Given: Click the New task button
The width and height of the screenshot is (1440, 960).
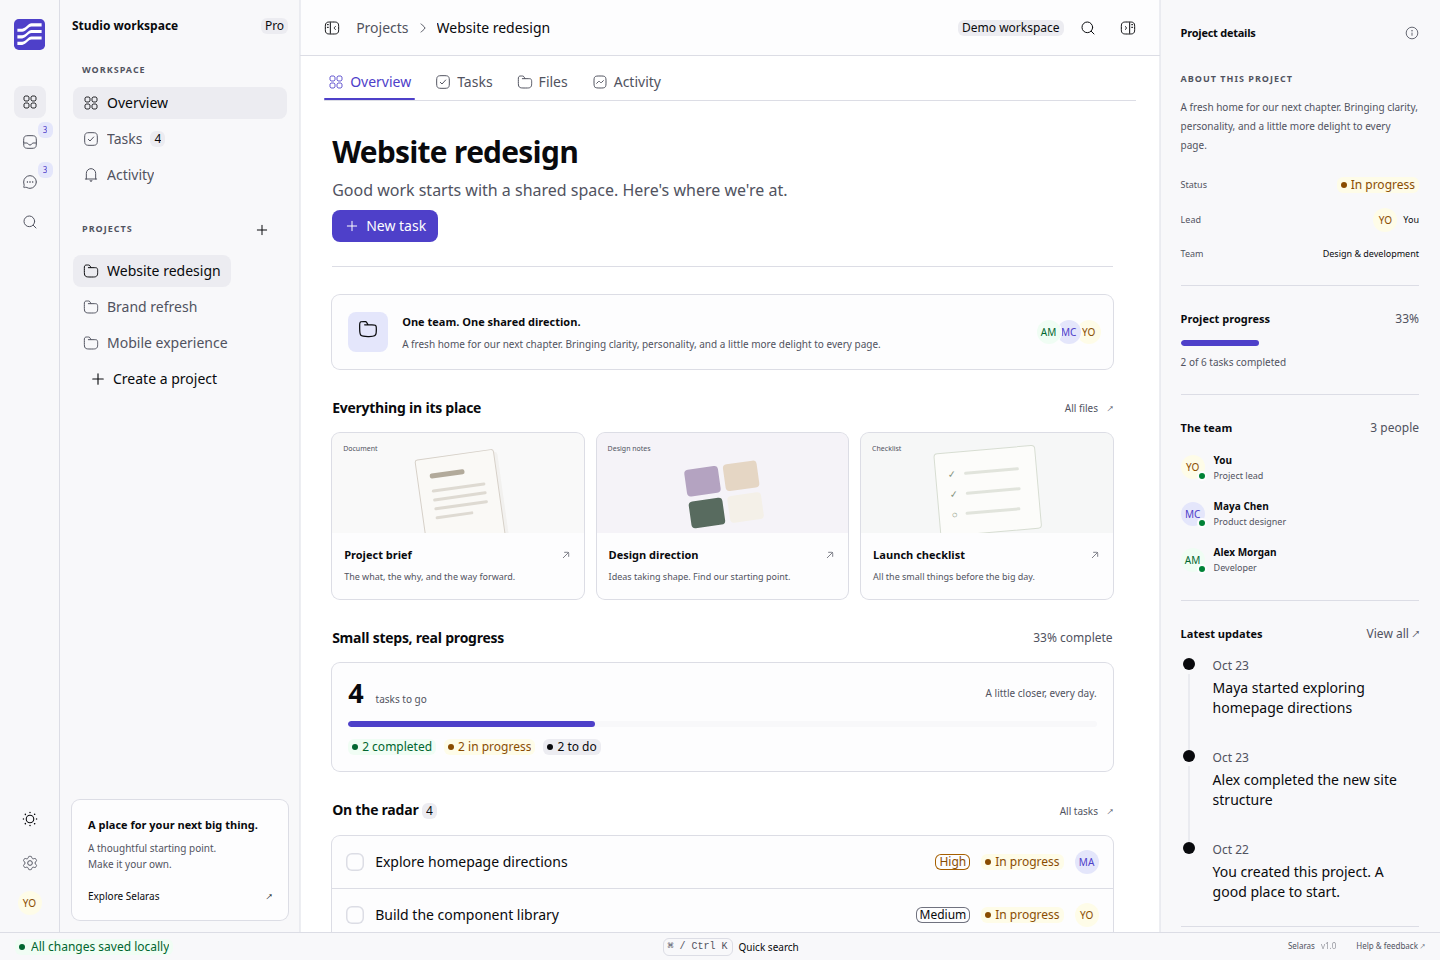Looking at the screenshot, I should pos(385,226).
